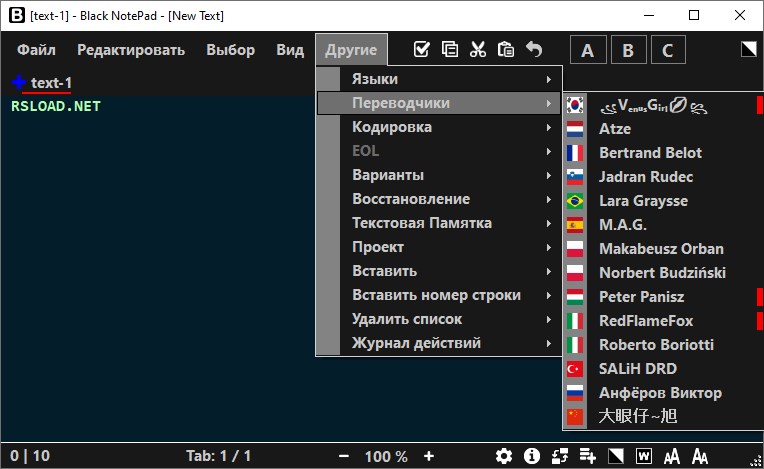Select translator Jadran Rudec
This screenshot has width=764, height=469.
[x=663, y=177]
